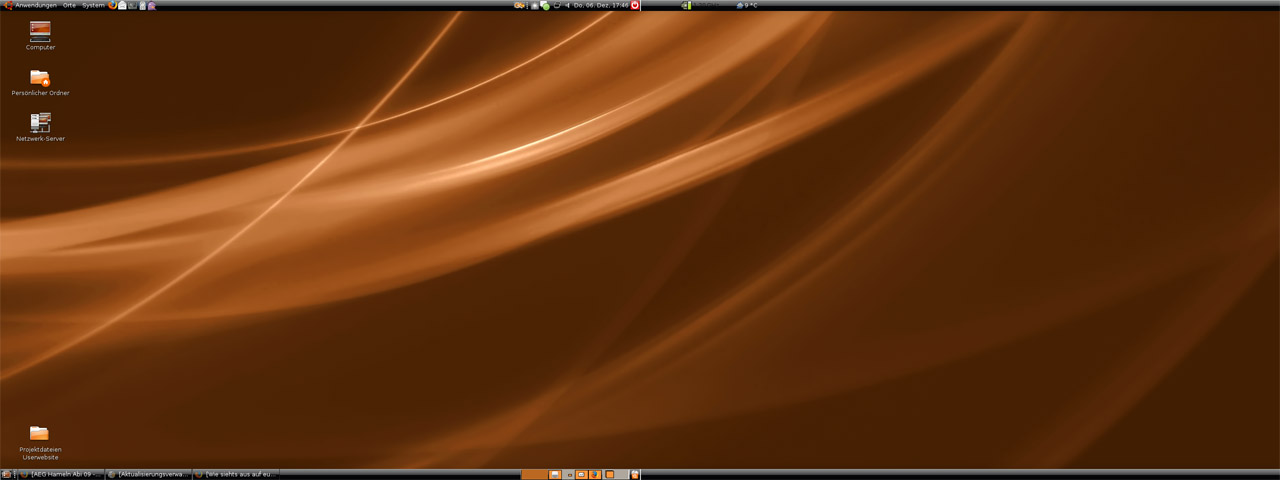Open the mail client launcher icon
Image resolution: width=1280 pixels, height=480 pixels.
(x=123, y=5)
